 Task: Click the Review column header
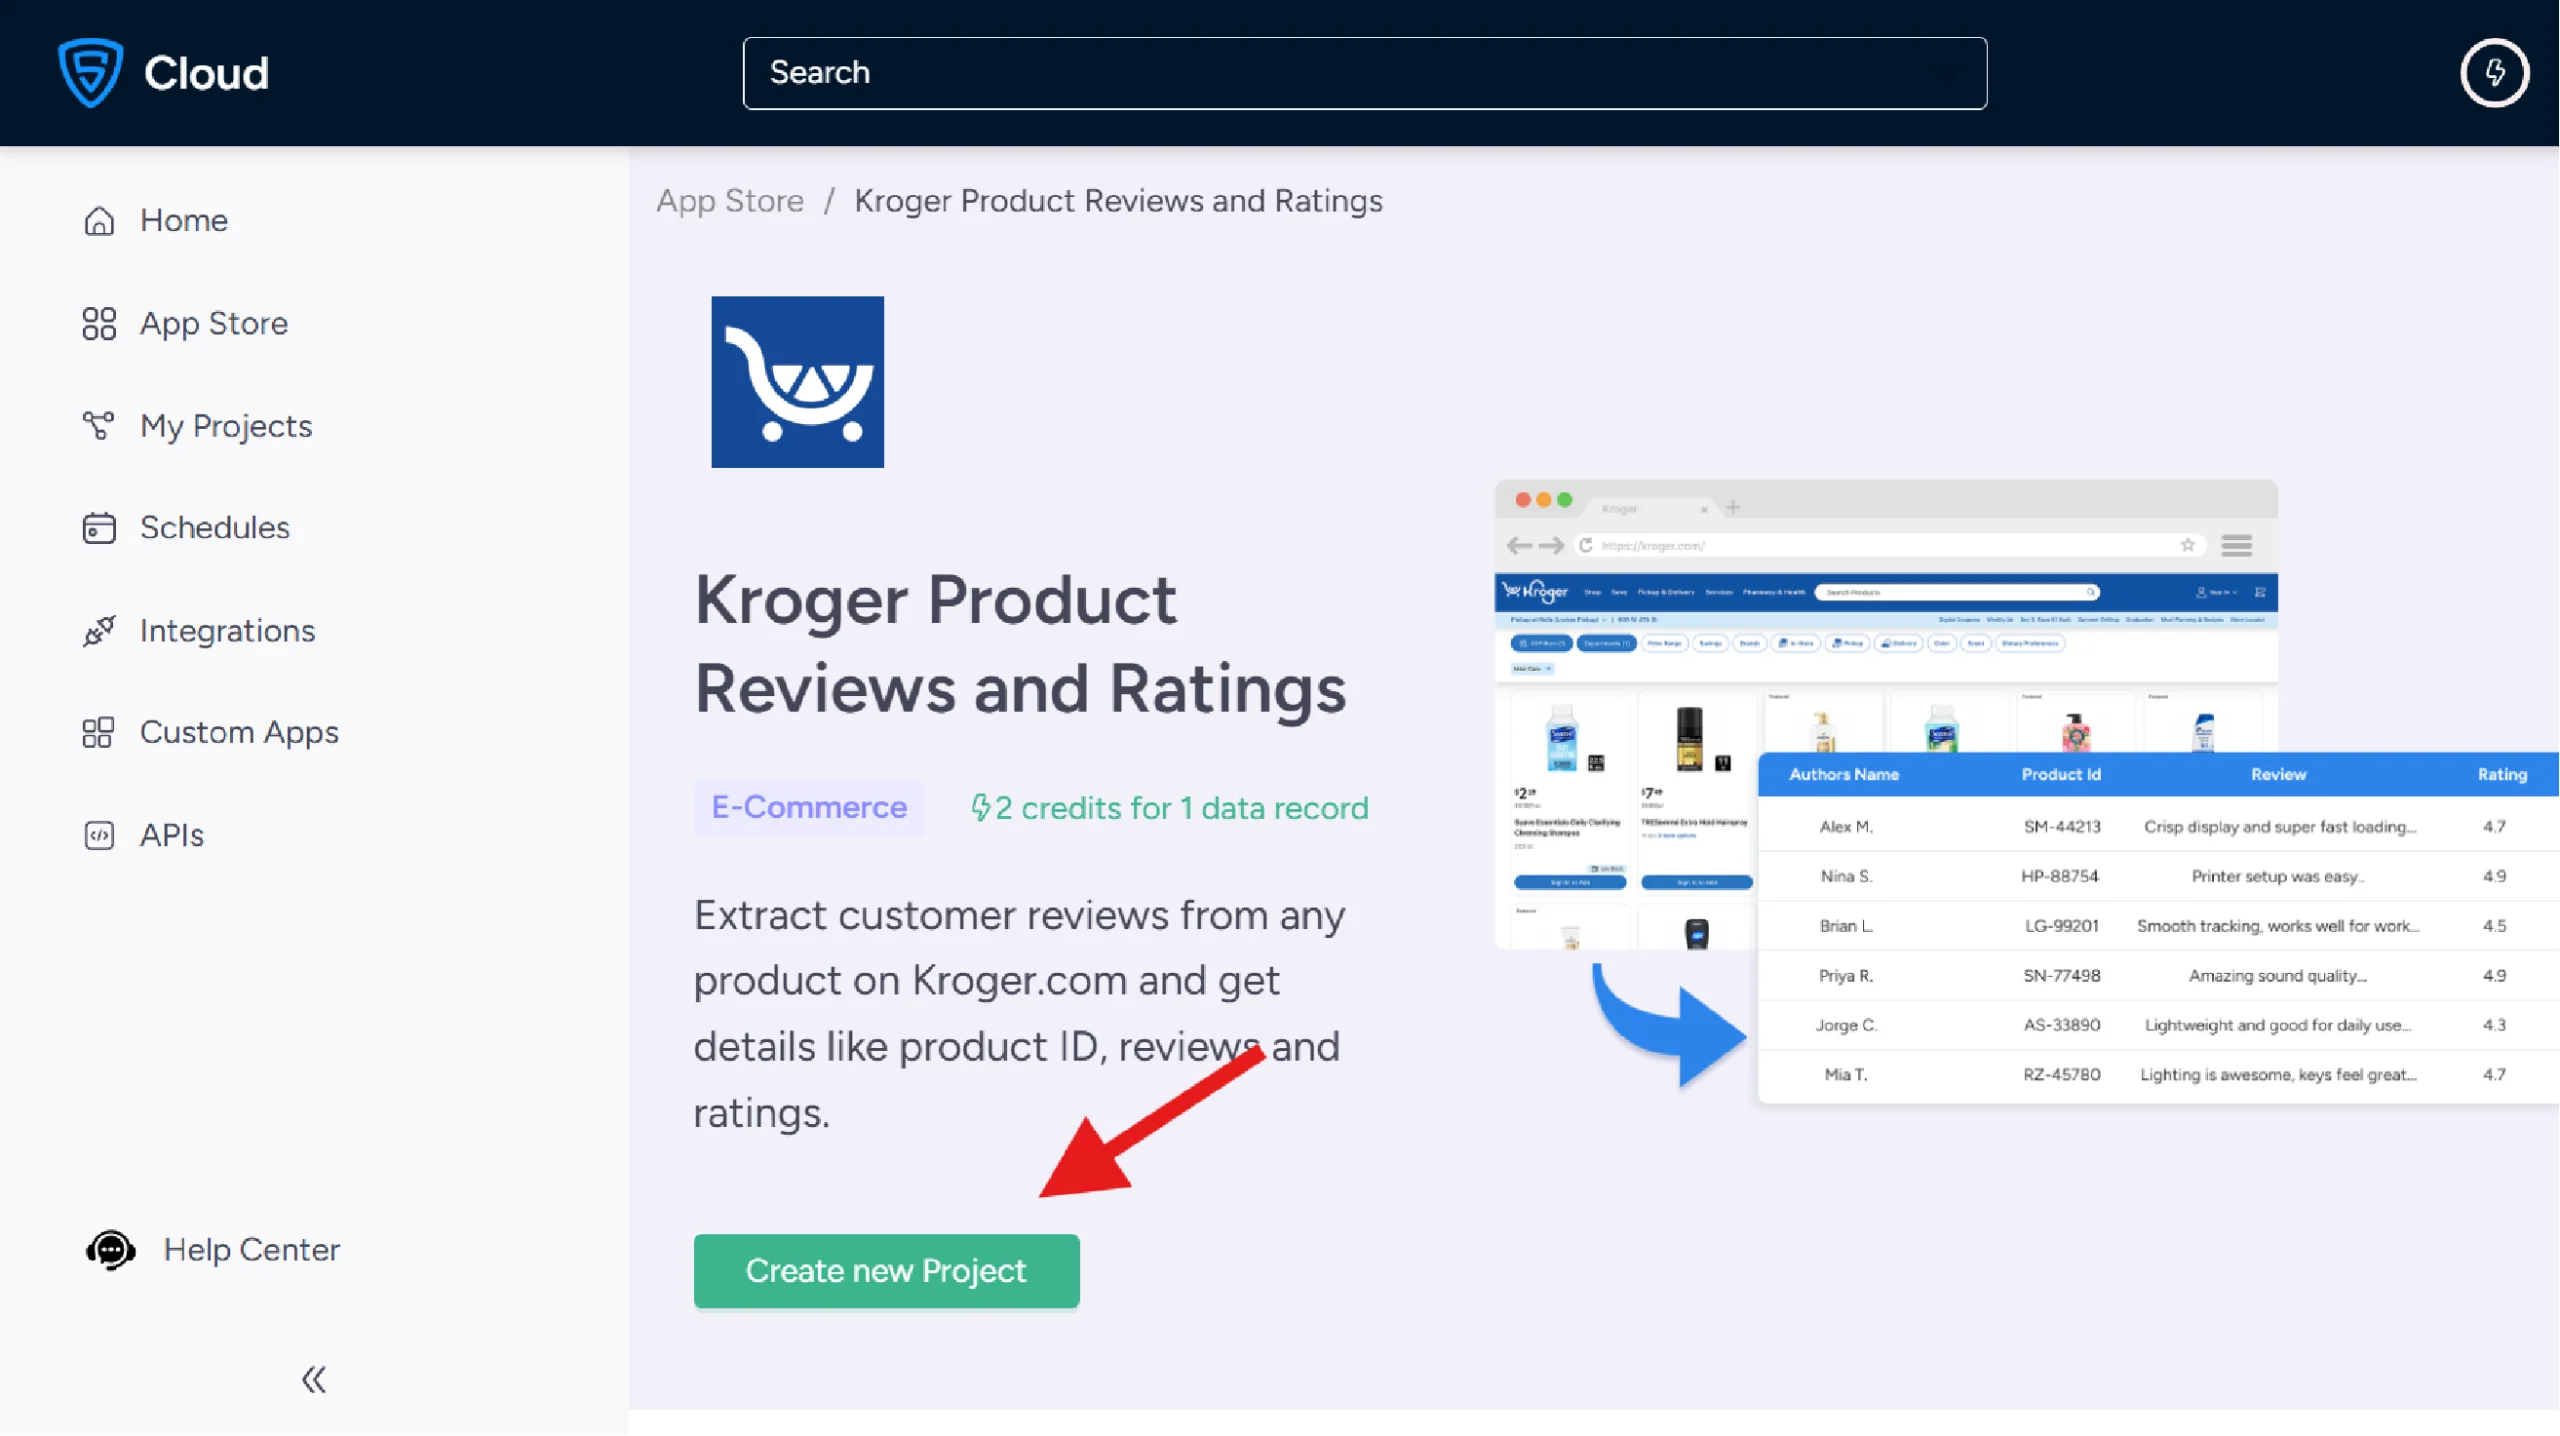2278,774
